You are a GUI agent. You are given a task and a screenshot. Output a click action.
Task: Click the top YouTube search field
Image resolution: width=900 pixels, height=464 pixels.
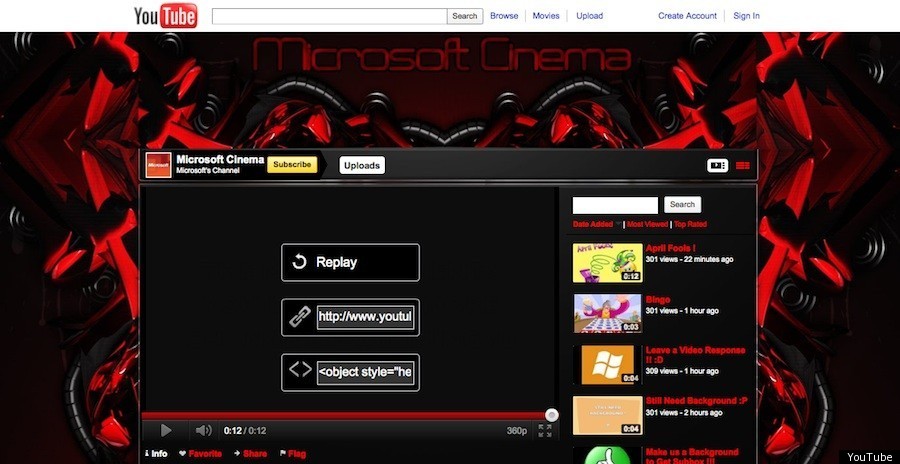[x=329, y=16]
